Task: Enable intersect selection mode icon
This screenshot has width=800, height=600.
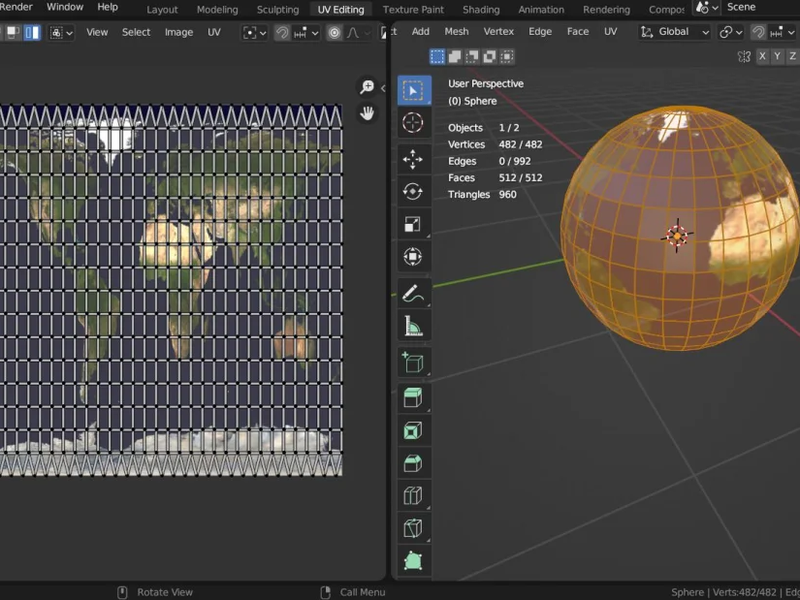Action: pos(507,57)
